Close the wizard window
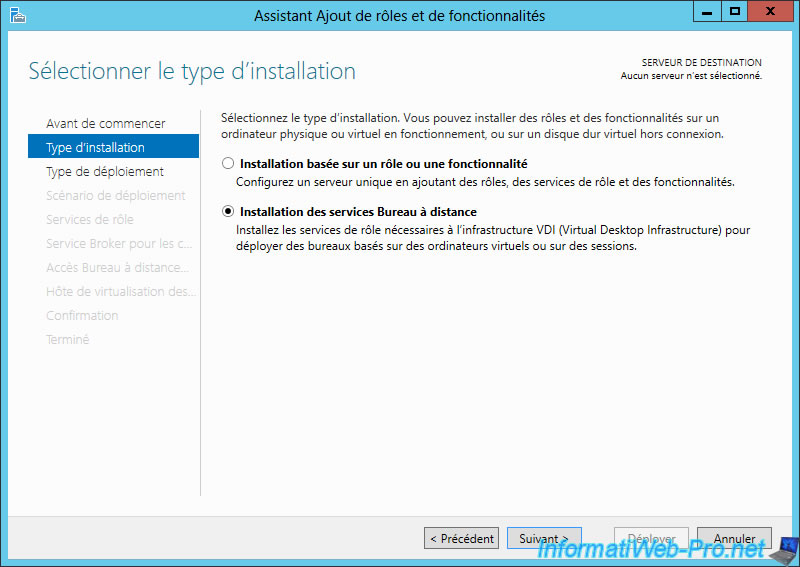 pos(770,12)
